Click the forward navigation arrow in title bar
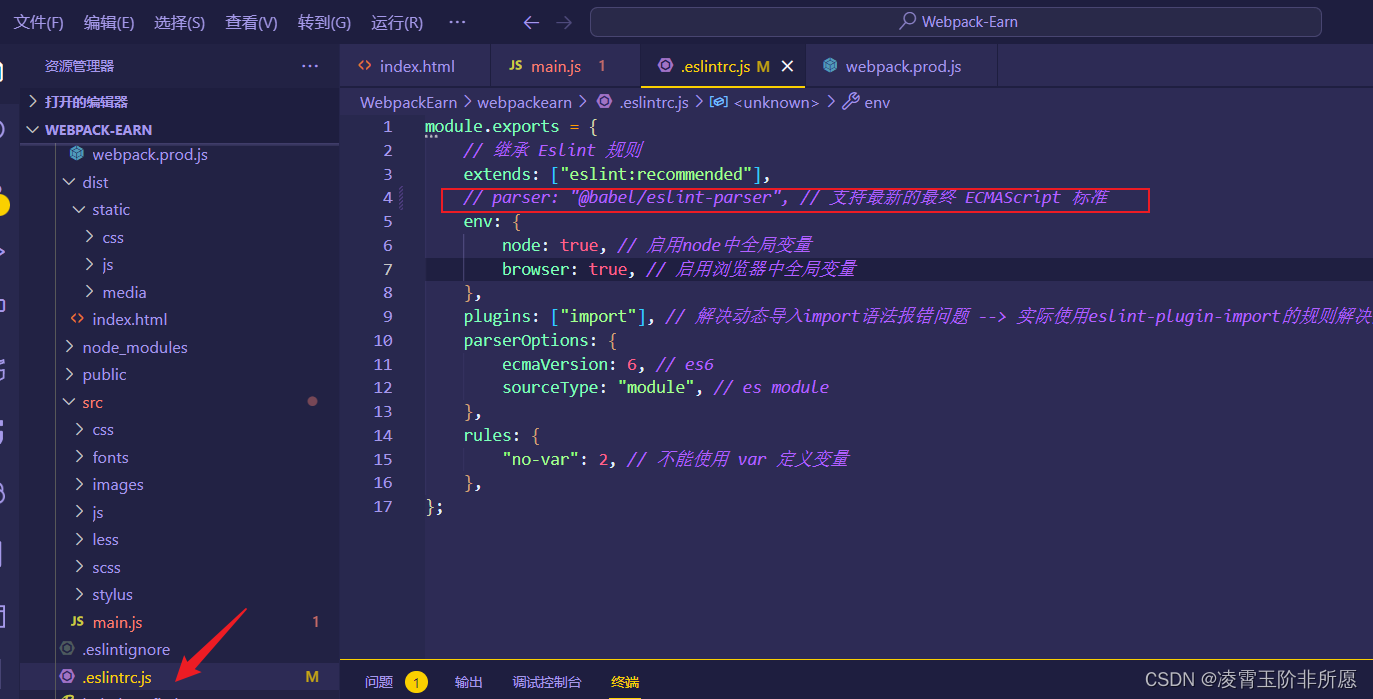Viewport: 1373px width, 699px height. click(x=564, y=21)
